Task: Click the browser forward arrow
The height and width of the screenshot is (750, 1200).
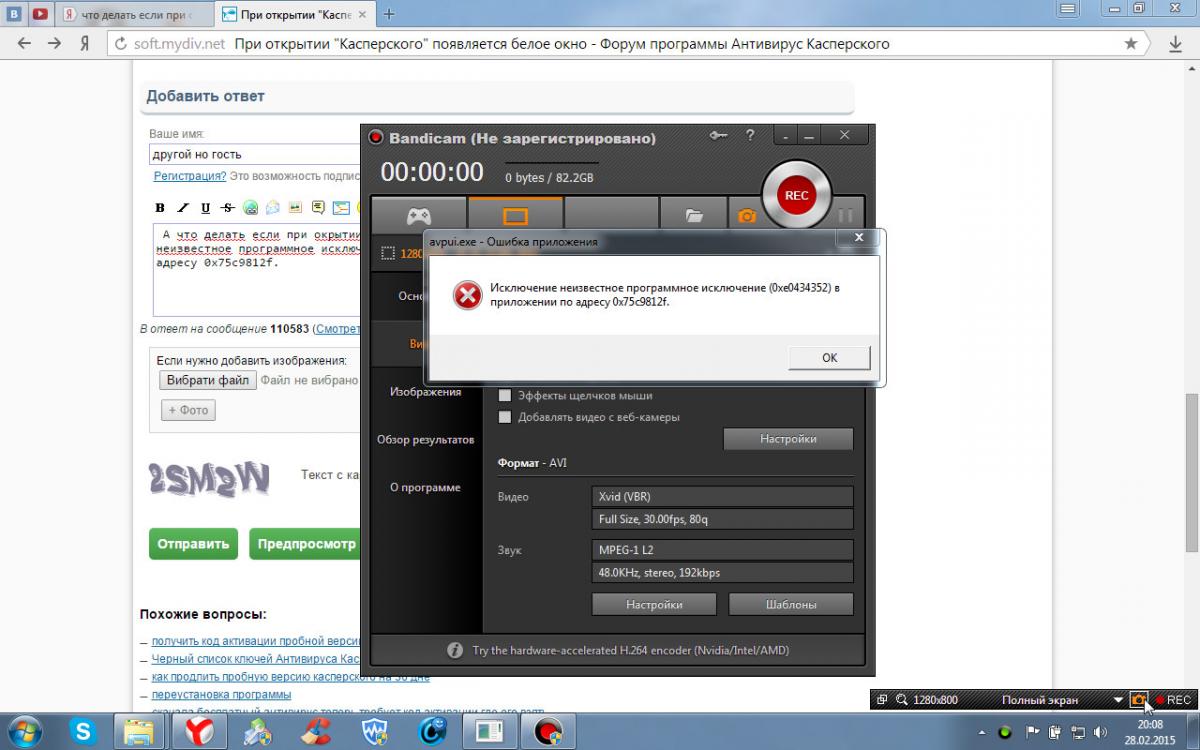Action: click(x=55, y=44)
